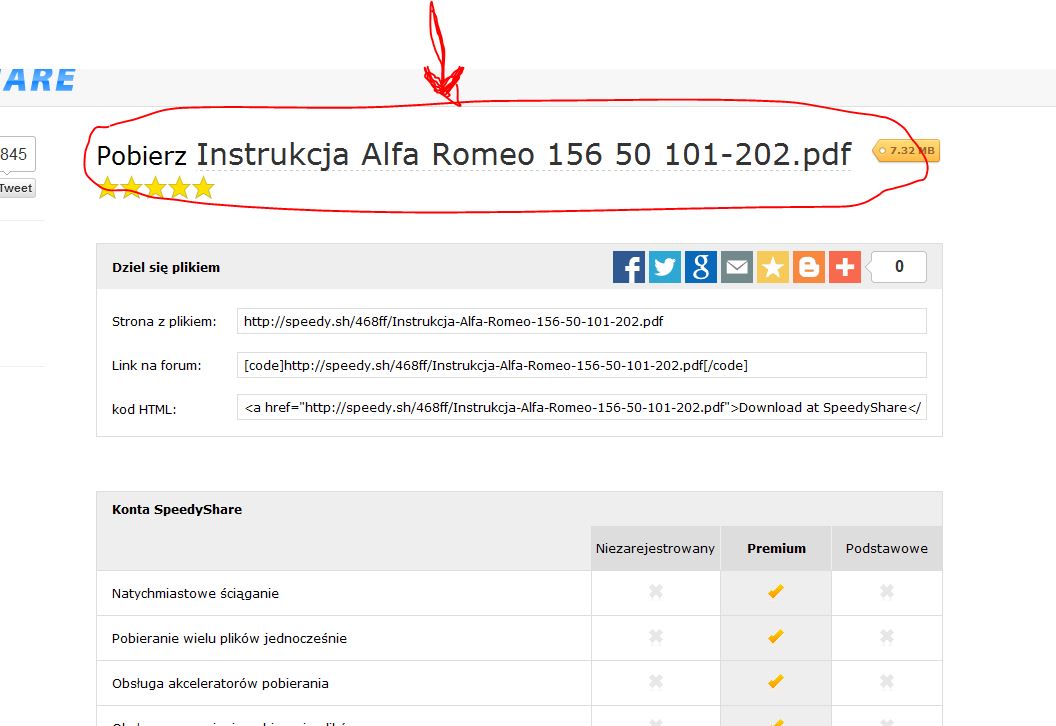Click Premium checkmark for Pobieranie wielu plików

pos(776,636)
